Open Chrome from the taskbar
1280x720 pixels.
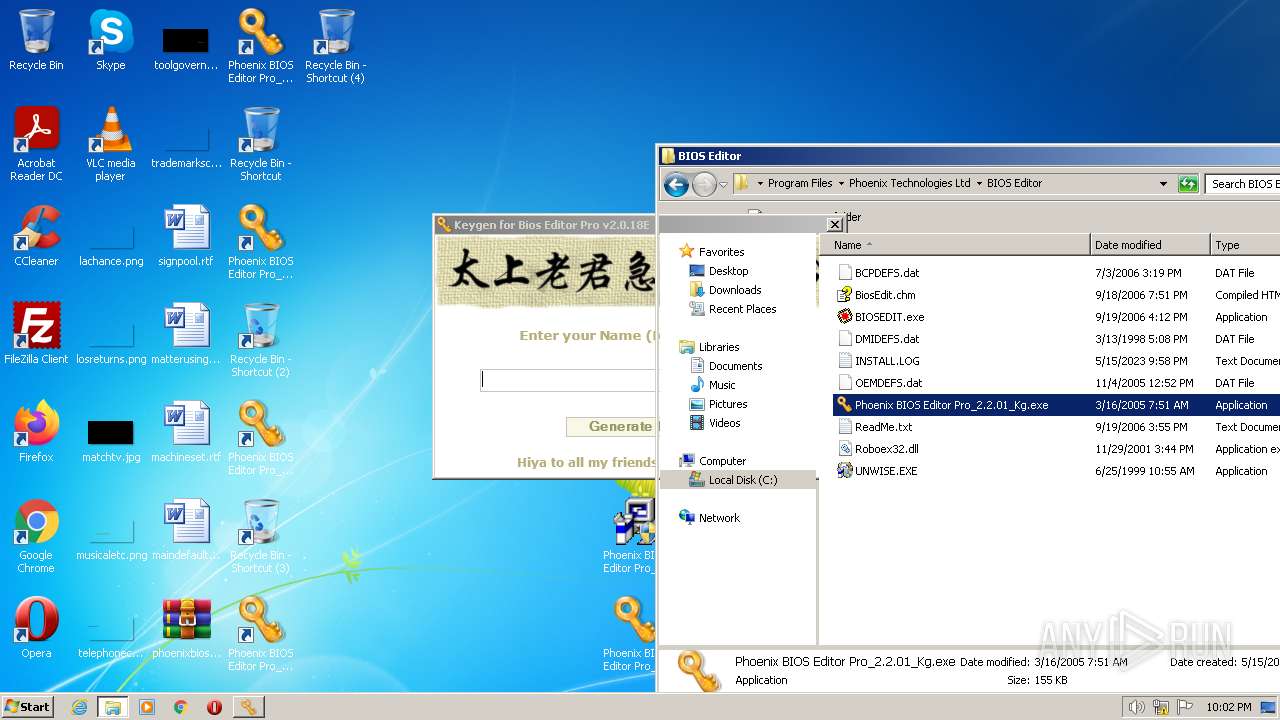(181, 707)
